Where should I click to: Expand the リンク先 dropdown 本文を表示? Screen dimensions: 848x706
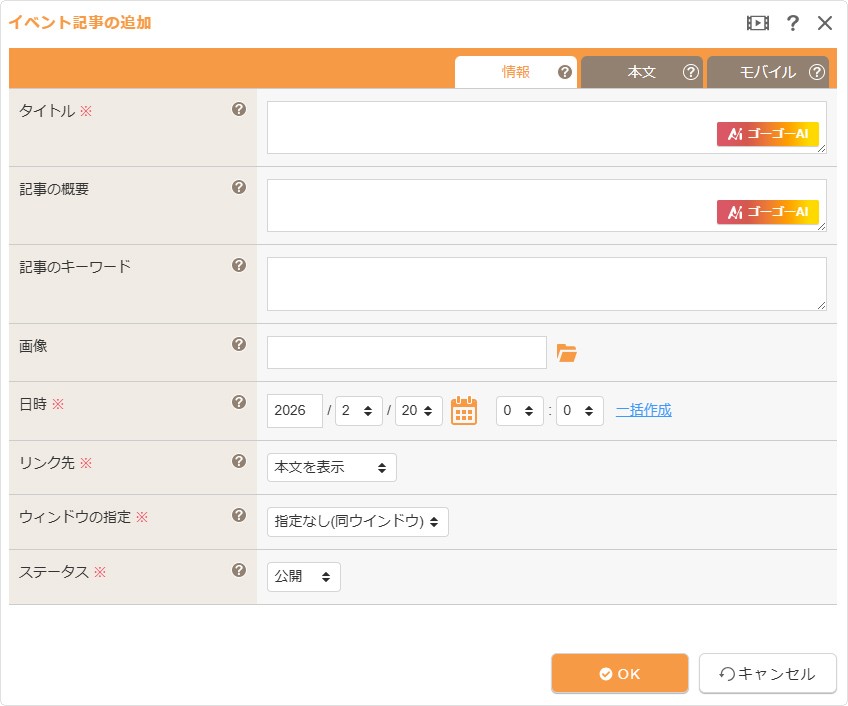331,468
